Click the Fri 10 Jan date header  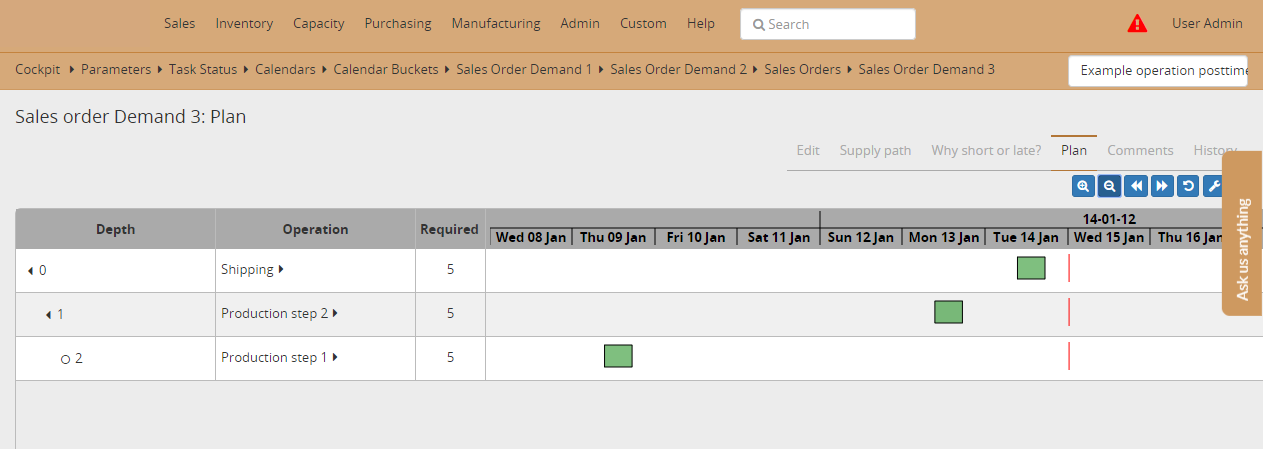click(x=696, y=237)
